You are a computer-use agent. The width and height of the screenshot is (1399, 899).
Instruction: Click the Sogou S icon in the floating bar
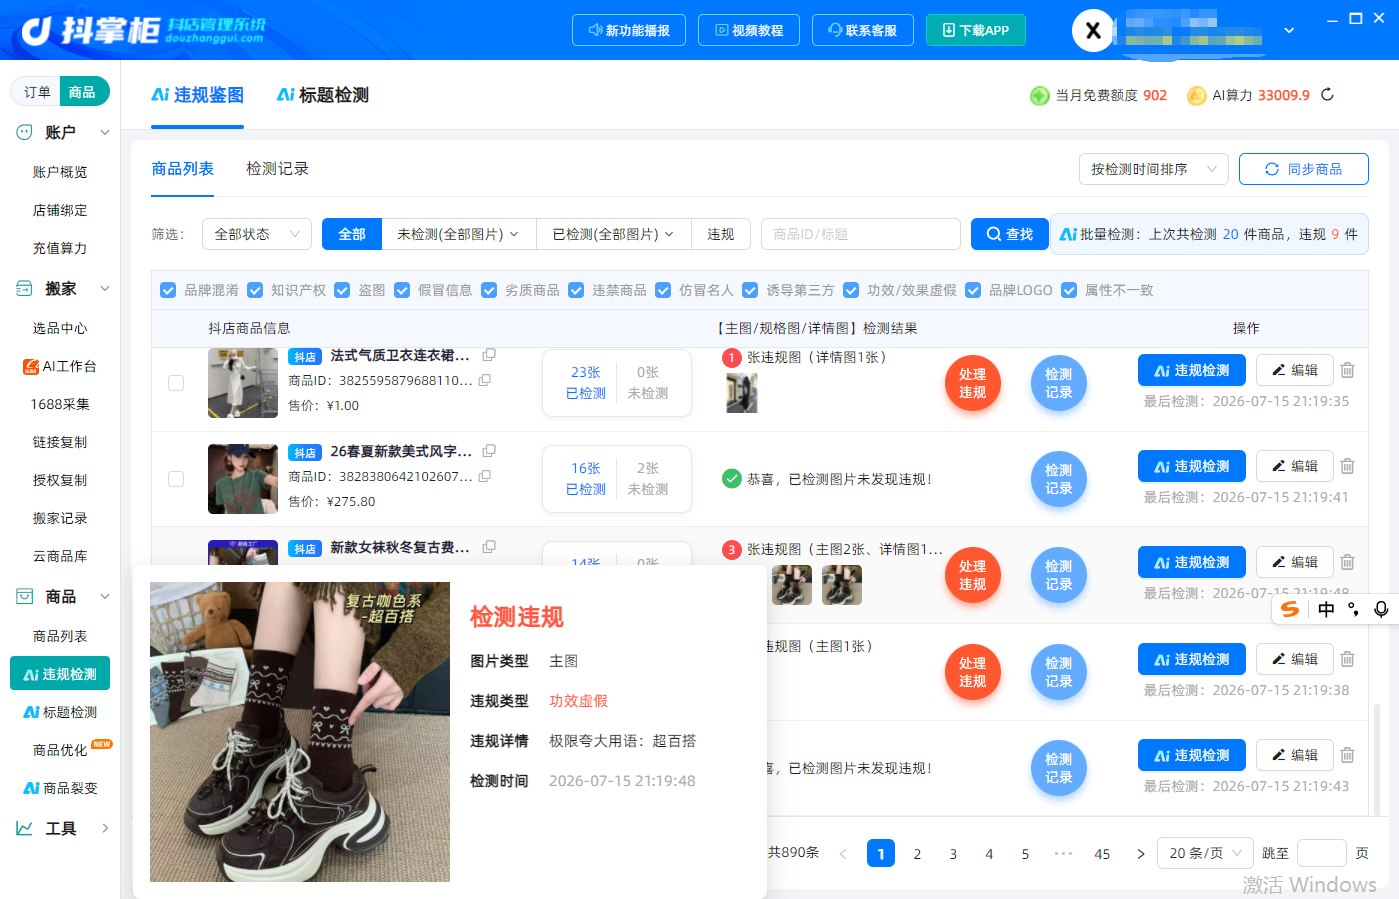1291,609
